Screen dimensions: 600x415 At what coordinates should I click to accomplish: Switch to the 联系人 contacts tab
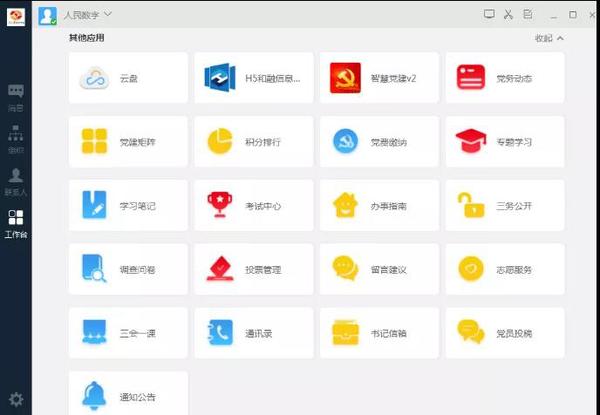pyautogui.click(x=15, y=180)
